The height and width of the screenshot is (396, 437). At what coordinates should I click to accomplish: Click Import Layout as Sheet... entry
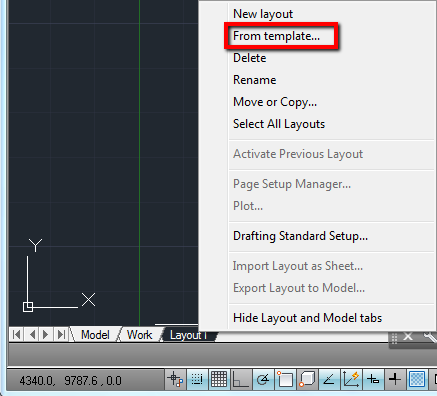pyautogui.click(x=298, y=266)
